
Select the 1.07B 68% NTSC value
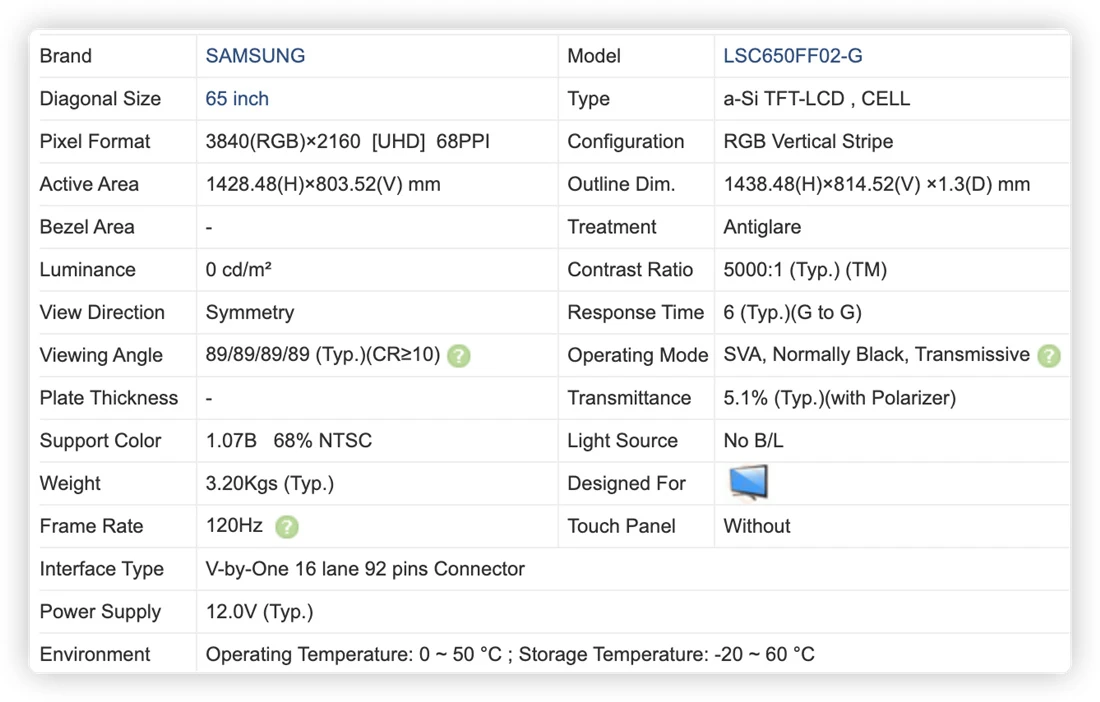coord(288,441)
